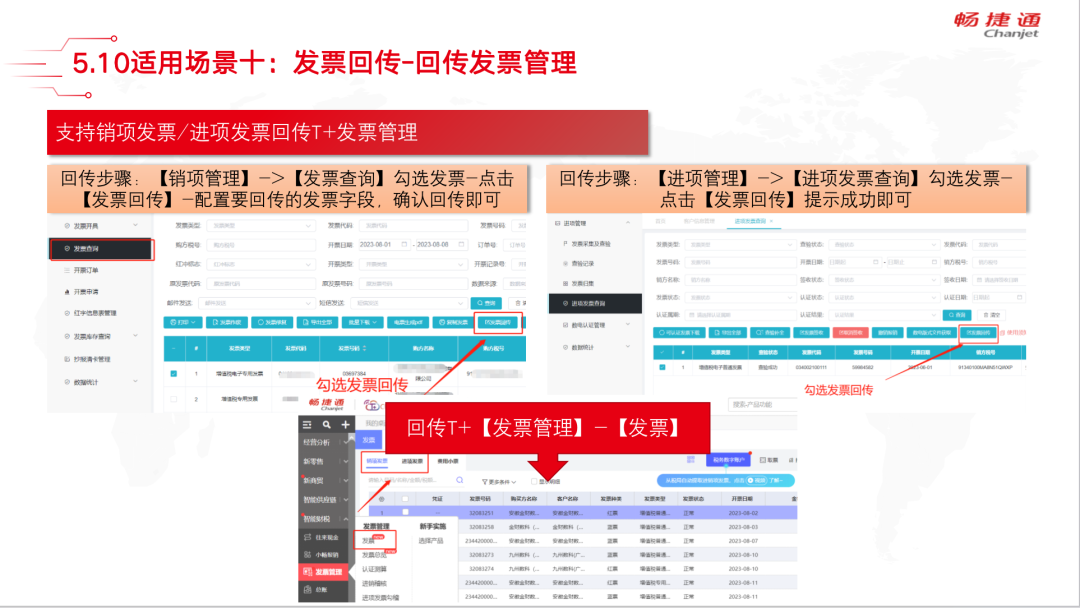1080x608 pixels.
Task: Switch to 进项发票 tab in T+
Action: (x=412, y=461)
